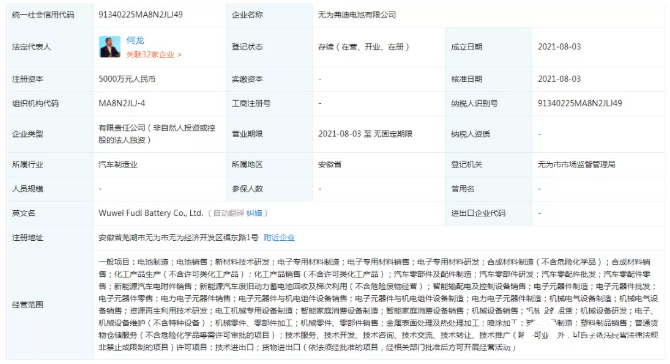Select the 参保人数 label cell
The height and width of the screenshot is (364, 670).
coord(269,189)
